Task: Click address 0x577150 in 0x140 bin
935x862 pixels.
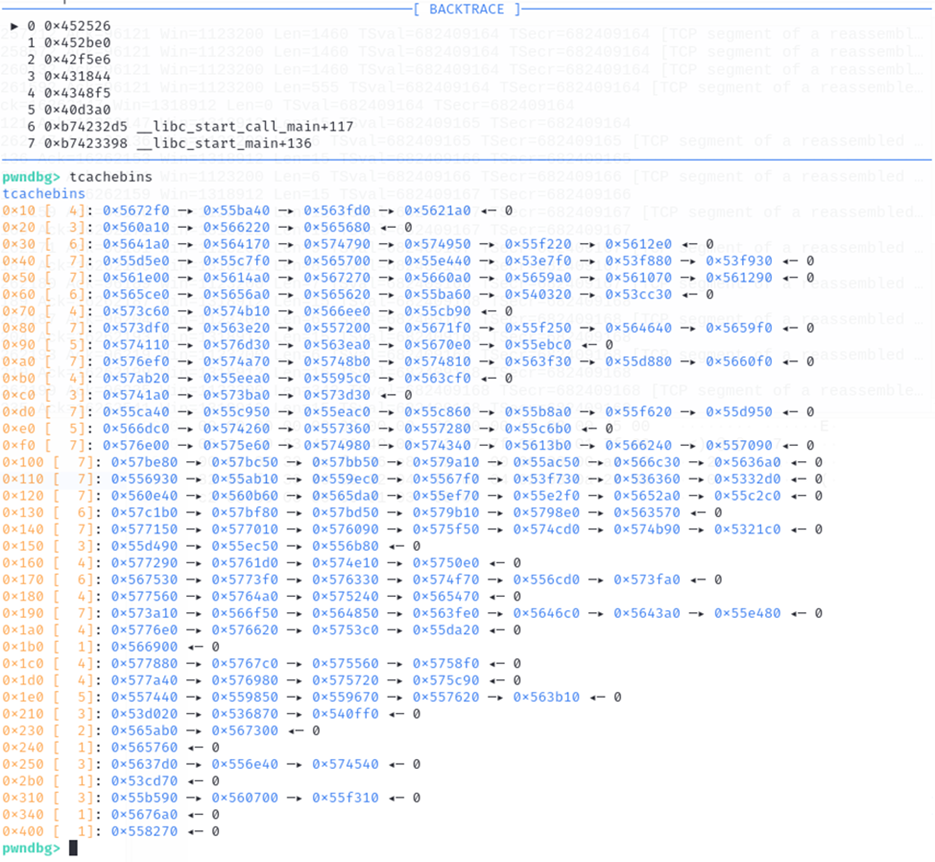Action: coord(144,529)
